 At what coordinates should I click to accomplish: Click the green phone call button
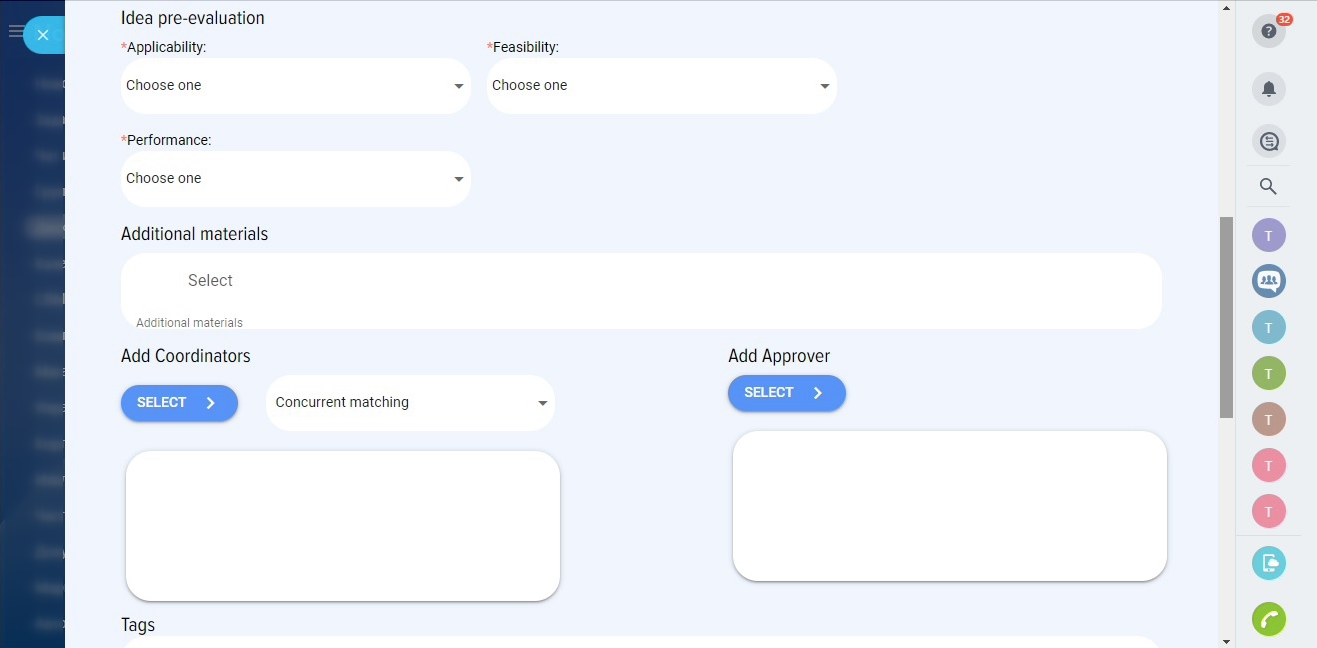click(x=1268, y=619)
